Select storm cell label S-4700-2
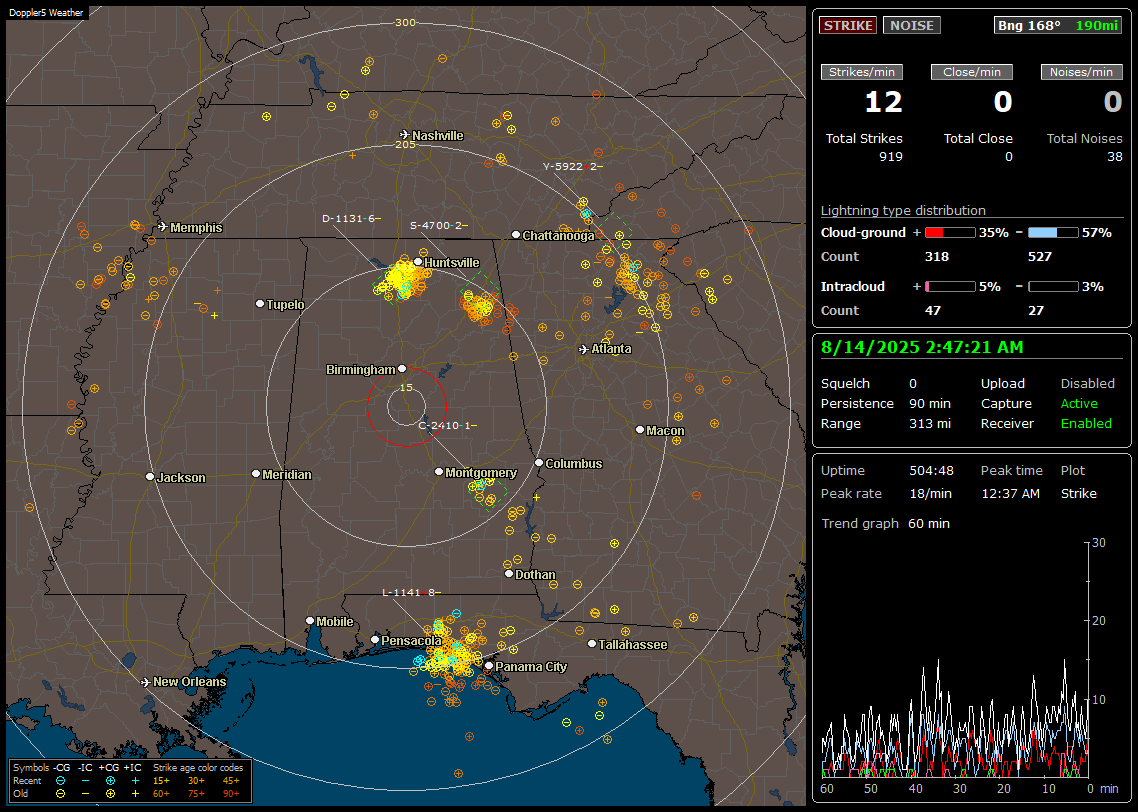1138x812 pixels. [x=438, y=226]
